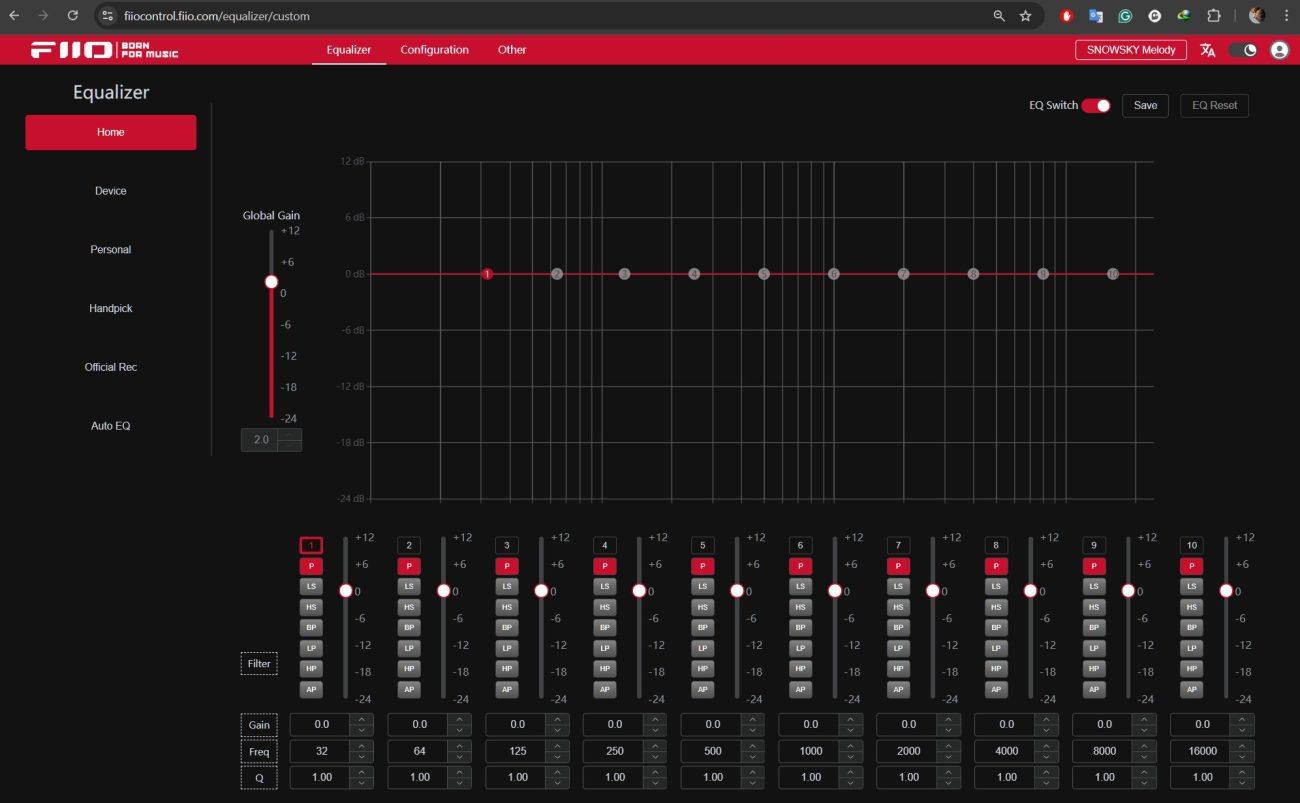Open the SNOWSKY Melody device selector
The width and height of the screenshot is (1300, 803).
click(1130, 50)
